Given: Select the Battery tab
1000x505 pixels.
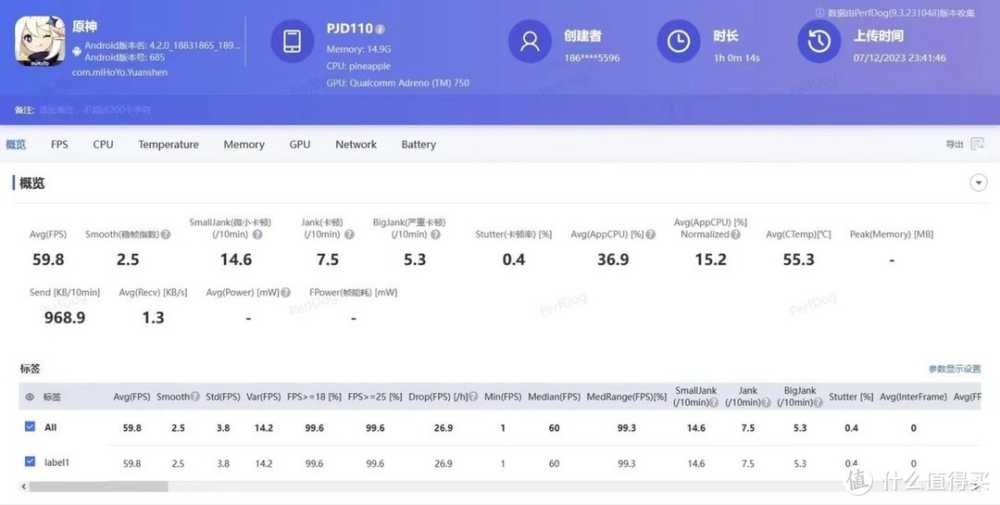Looking at the screenshot, I should pyautogui.click(x=418, y=145).
